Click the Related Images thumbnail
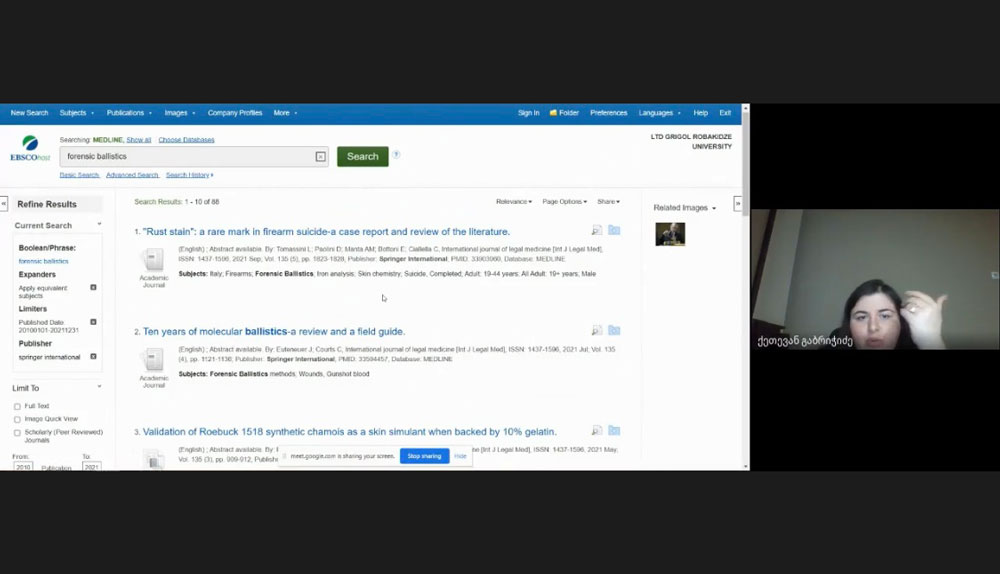1000x574 pixels. 670,234
